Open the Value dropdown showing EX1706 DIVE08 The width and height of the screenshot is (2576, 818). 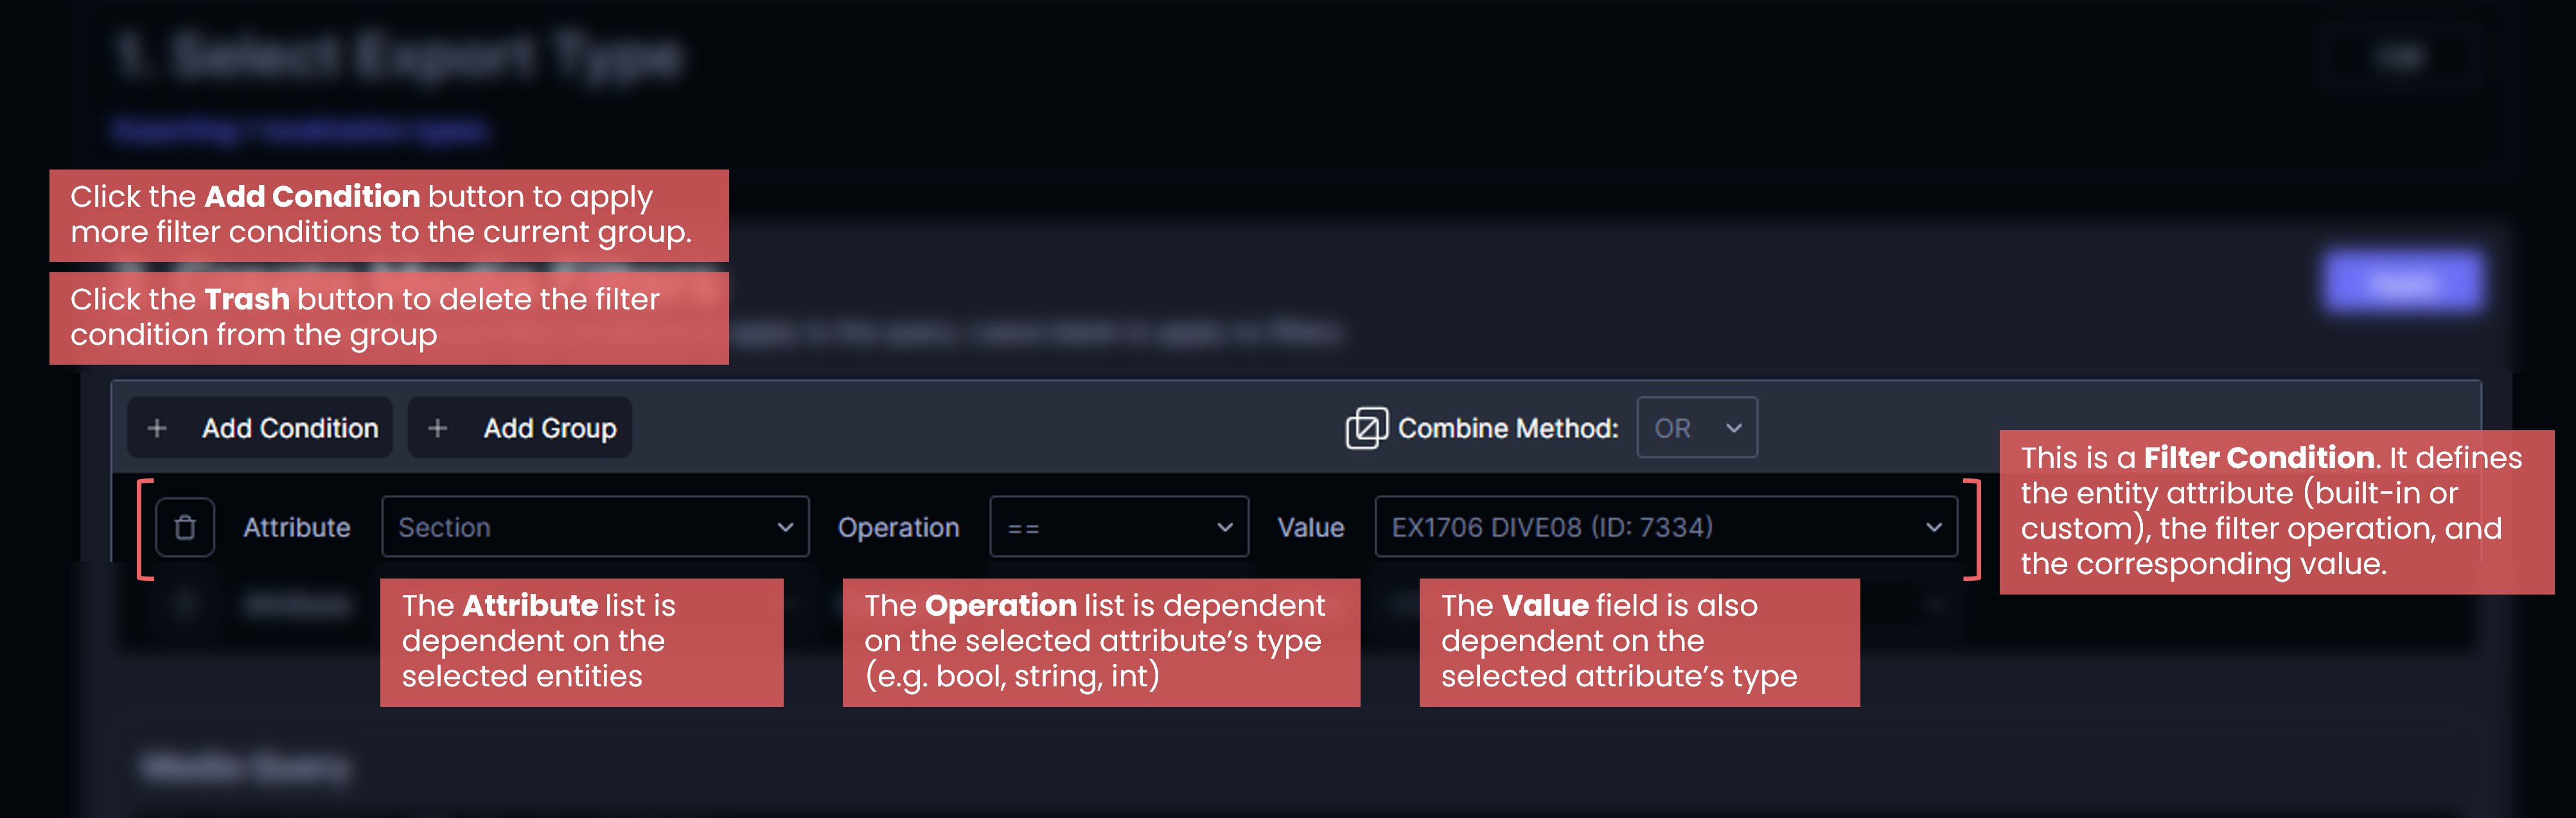pyautogui.click(x=1666, y=527)
